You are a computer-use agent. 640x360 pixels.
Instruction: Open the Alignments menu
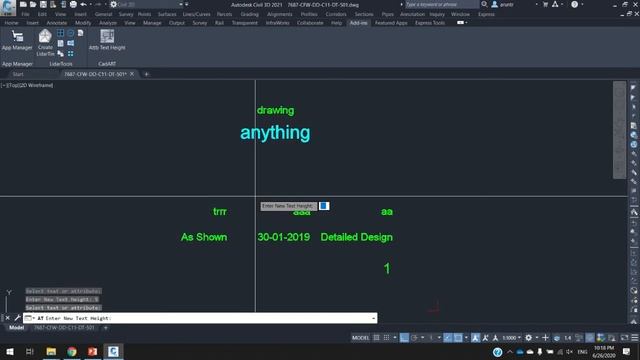(280, 14)
